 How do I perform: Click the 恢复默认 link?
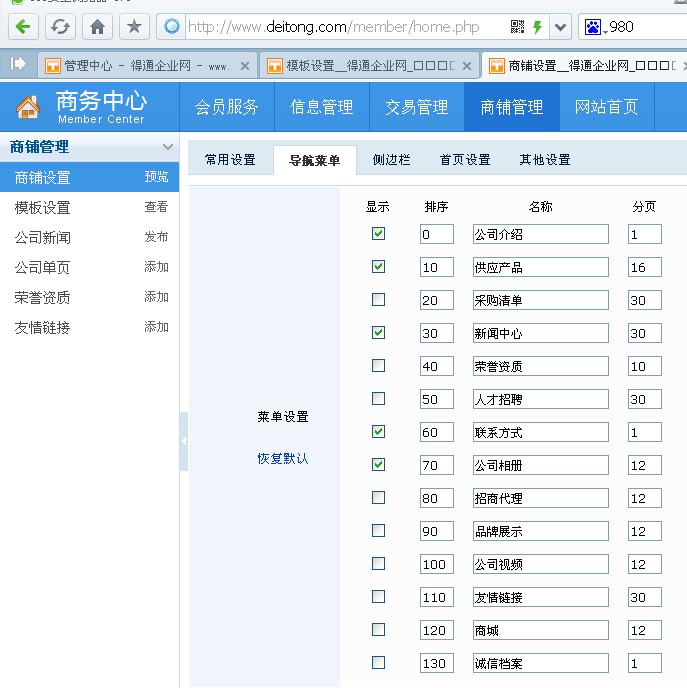283,459
